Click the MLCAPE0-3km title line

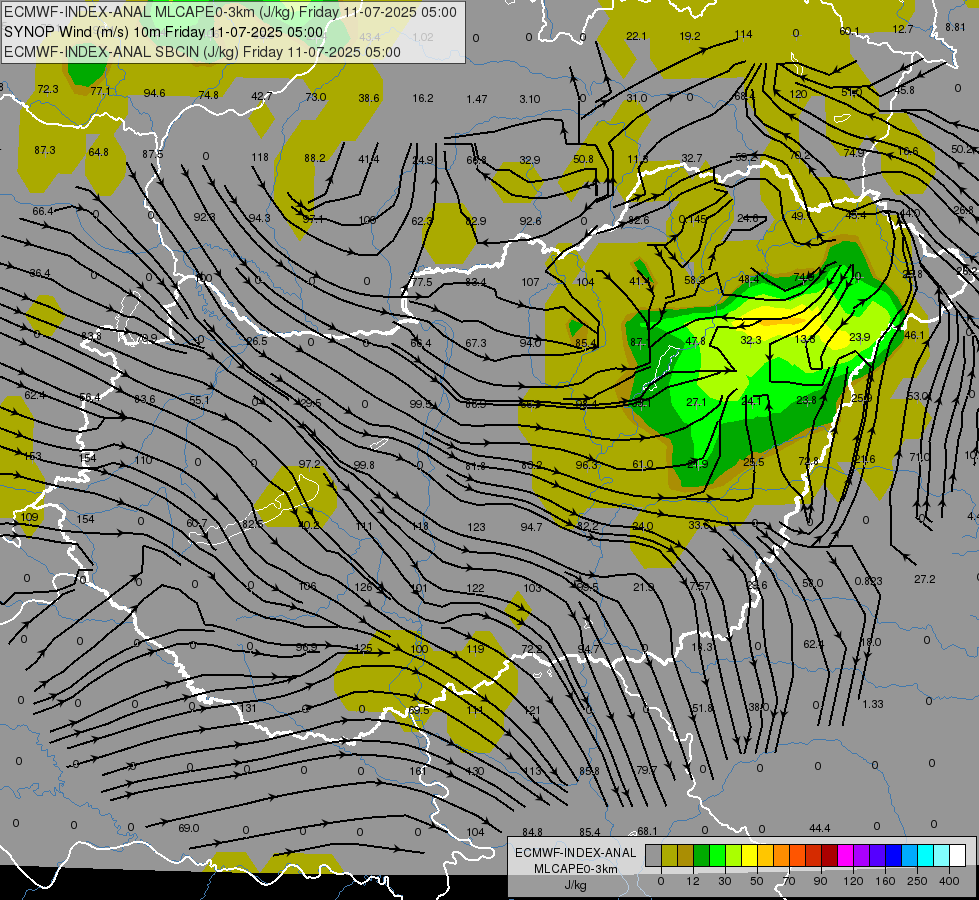(230, 12)
